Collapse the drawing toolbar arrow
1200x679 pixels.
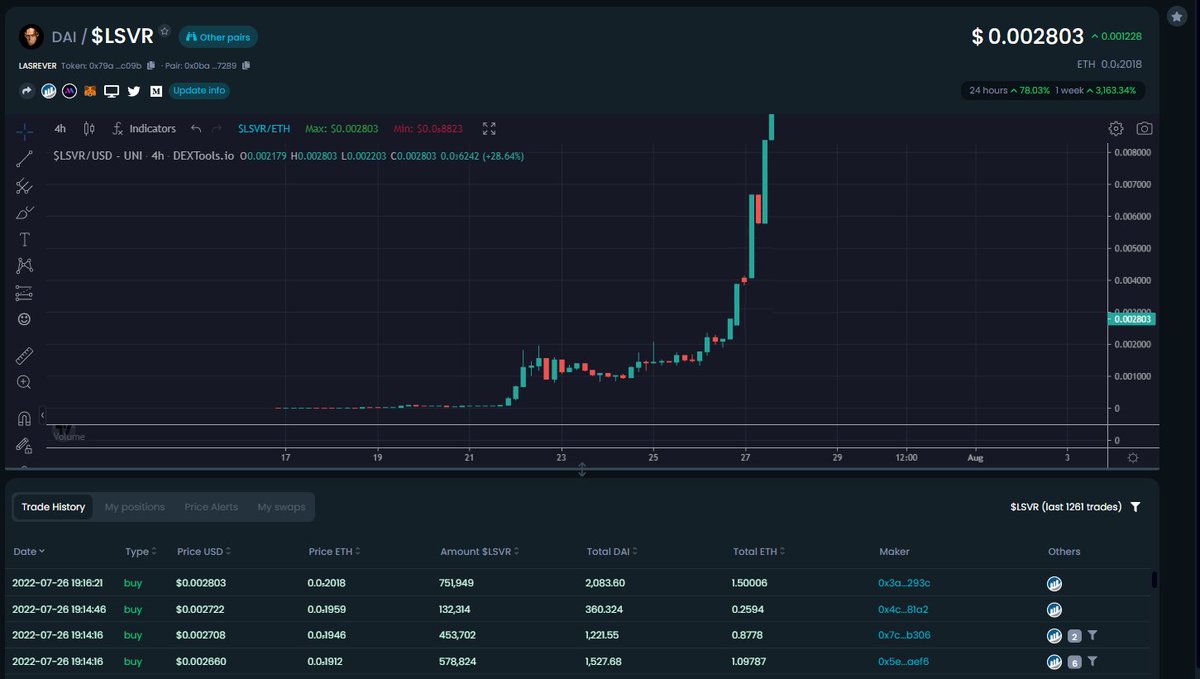tap(42, 414)
